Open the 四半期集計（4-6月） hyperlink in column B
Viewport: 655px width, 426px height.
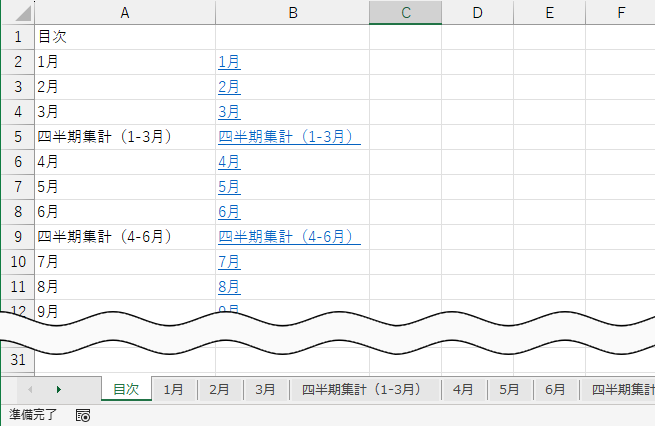(289, 237)
